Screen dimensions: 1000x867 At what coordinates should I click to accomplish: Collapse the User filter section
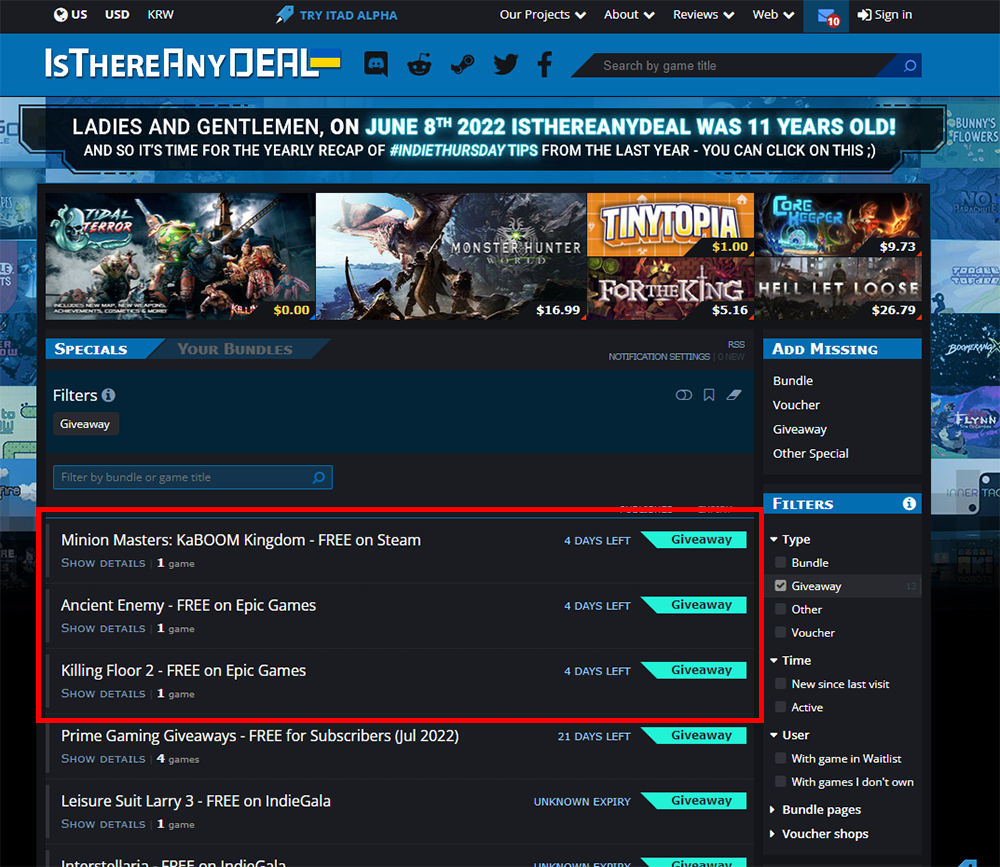pyautogui.click(x=790, y=735)
